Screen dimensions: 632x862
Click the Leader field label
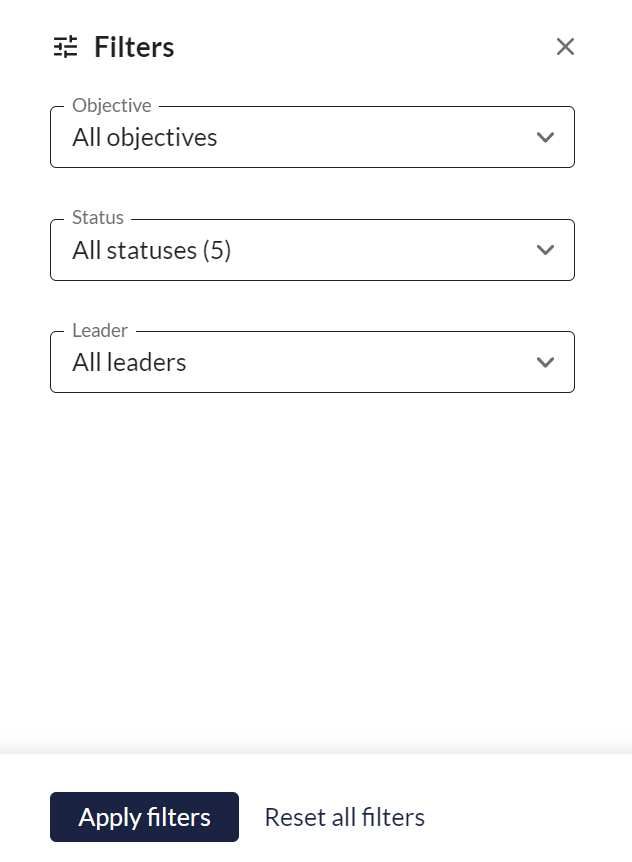100,330
